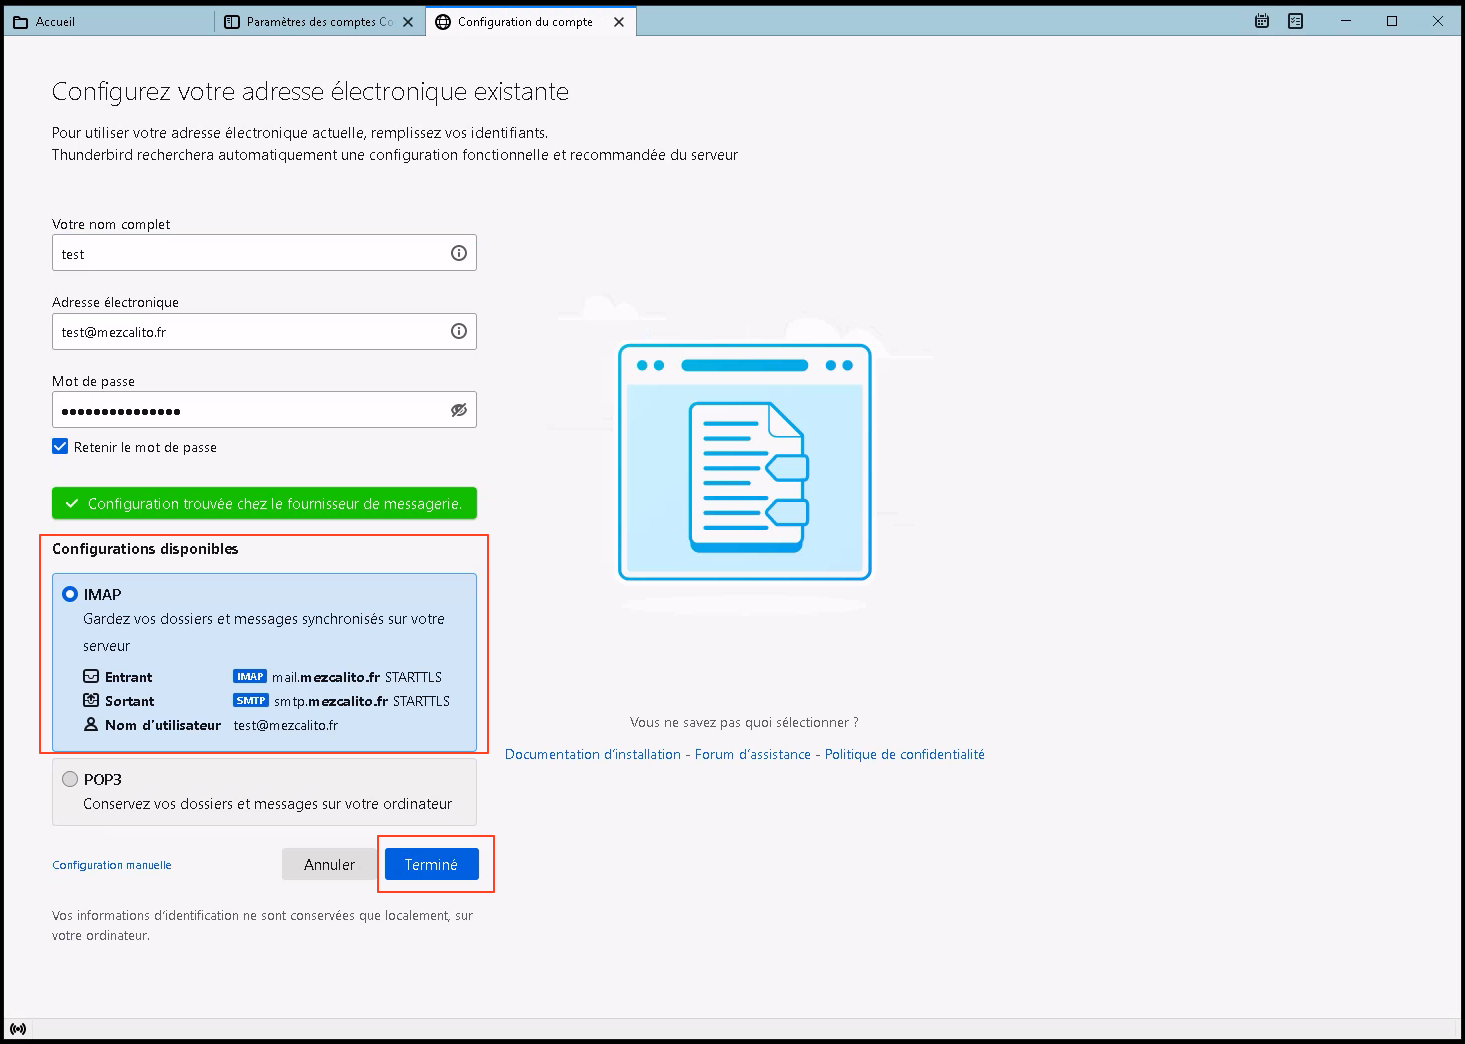The height and width of the screenshot is (1044, 1465).
Task: Click the Entrant incoming mail icon
Action: (91, 677)
